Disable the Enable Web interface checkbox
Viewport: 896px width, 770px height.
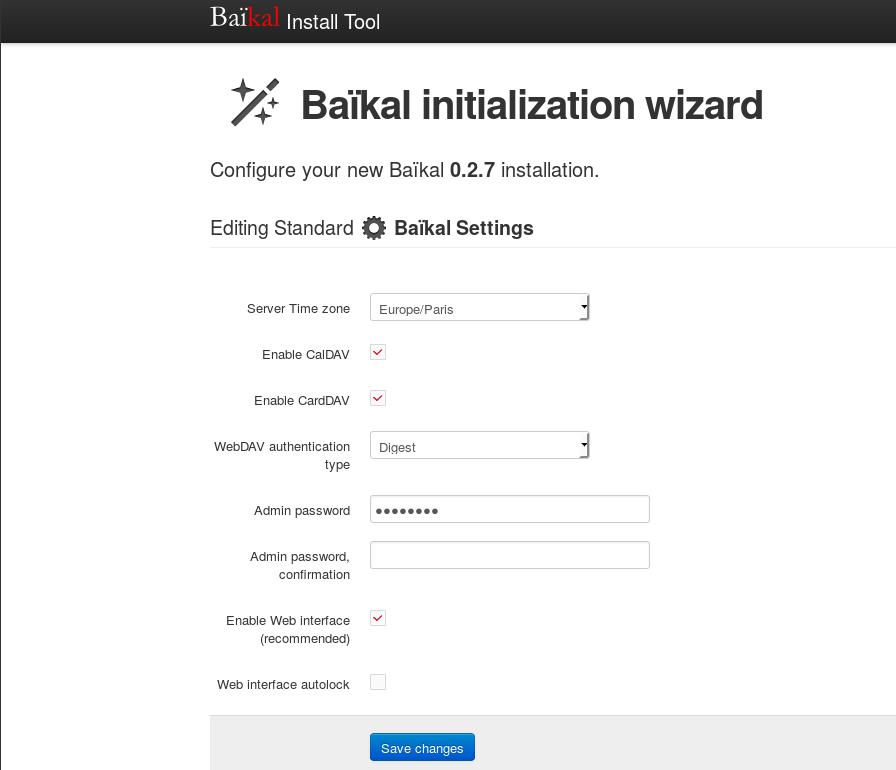[x=378, y=618]
